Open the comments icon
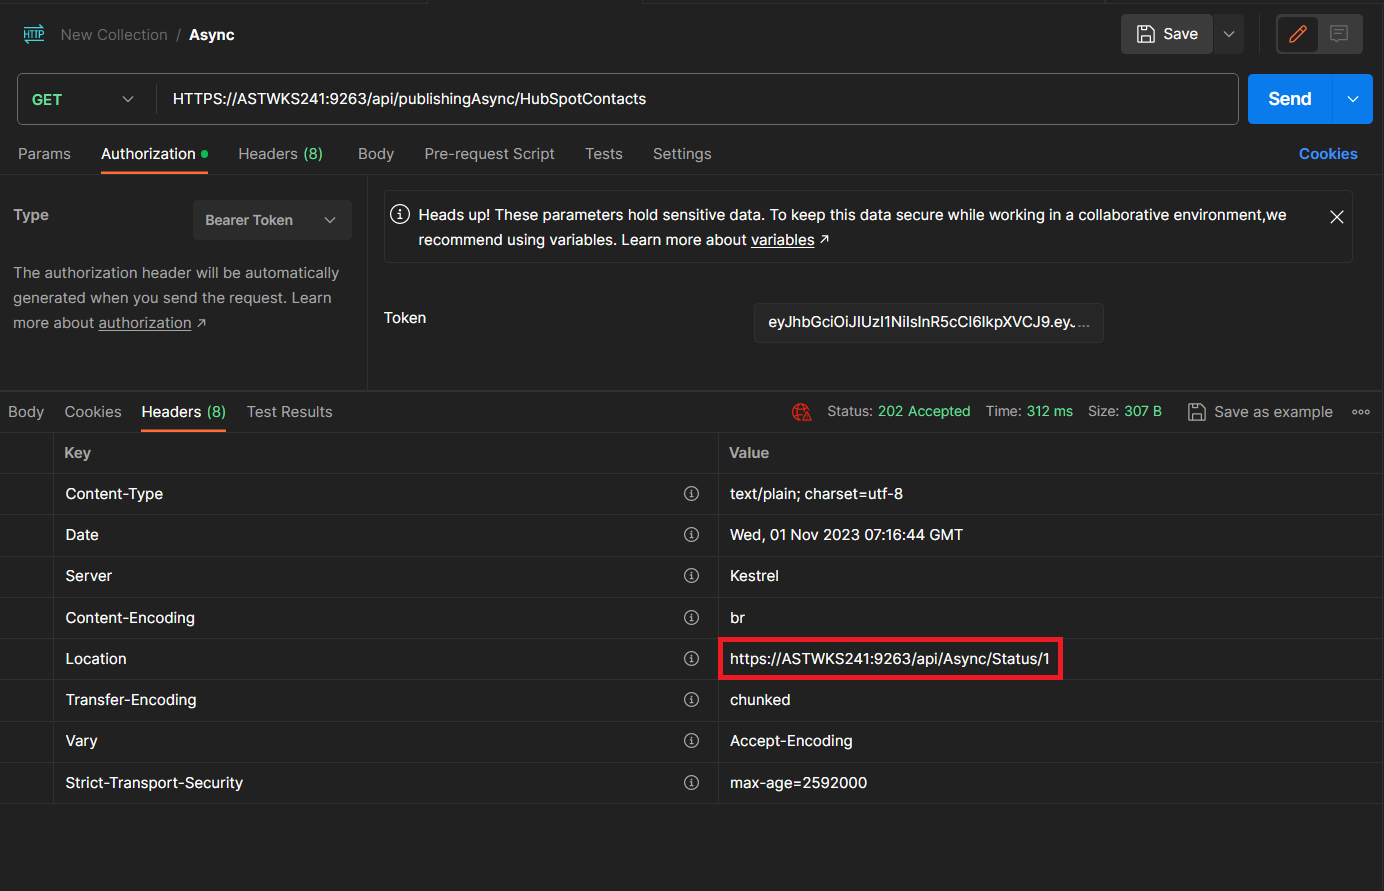 pyautogui.click(x=1339, y=34)
